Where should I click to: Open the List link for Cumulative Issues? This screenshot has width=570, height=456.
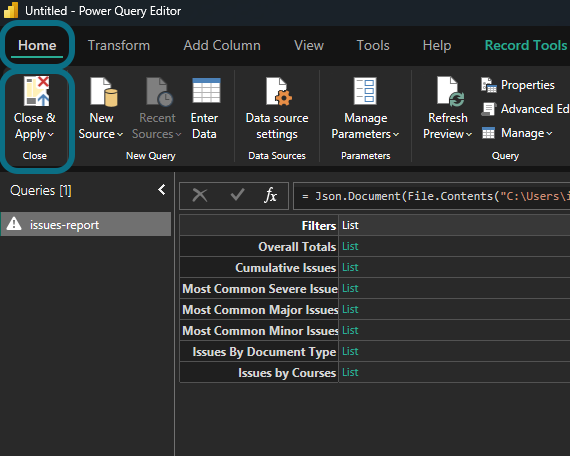(x=350, y=267)
